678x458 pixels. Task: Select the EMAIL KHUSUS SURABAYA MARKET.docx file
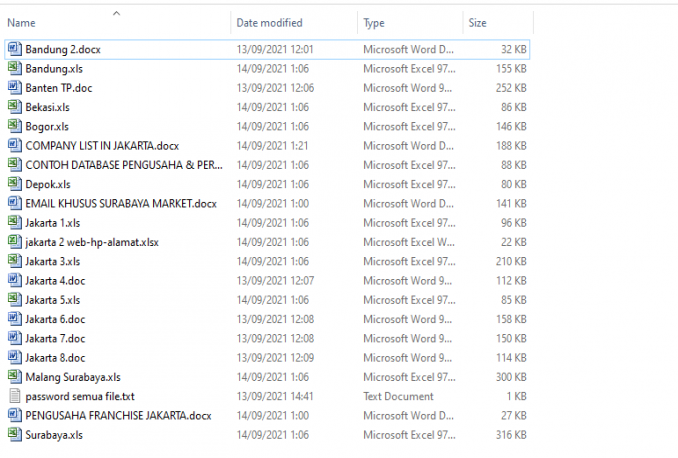tap(120, 203)
